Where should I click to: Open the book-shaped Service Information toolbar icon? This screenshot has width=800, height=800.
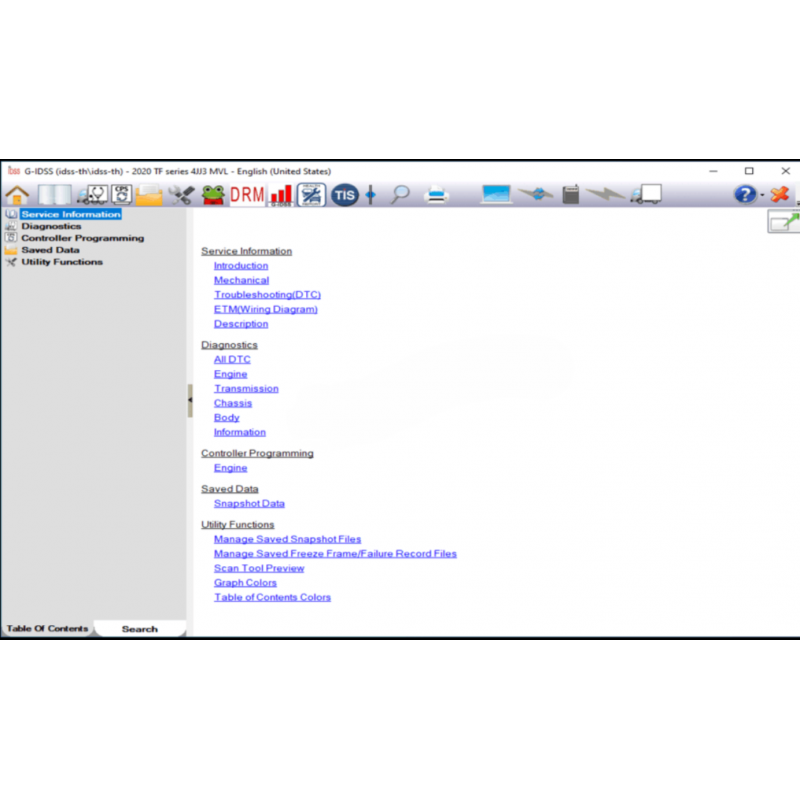click(x=54, y=195)
